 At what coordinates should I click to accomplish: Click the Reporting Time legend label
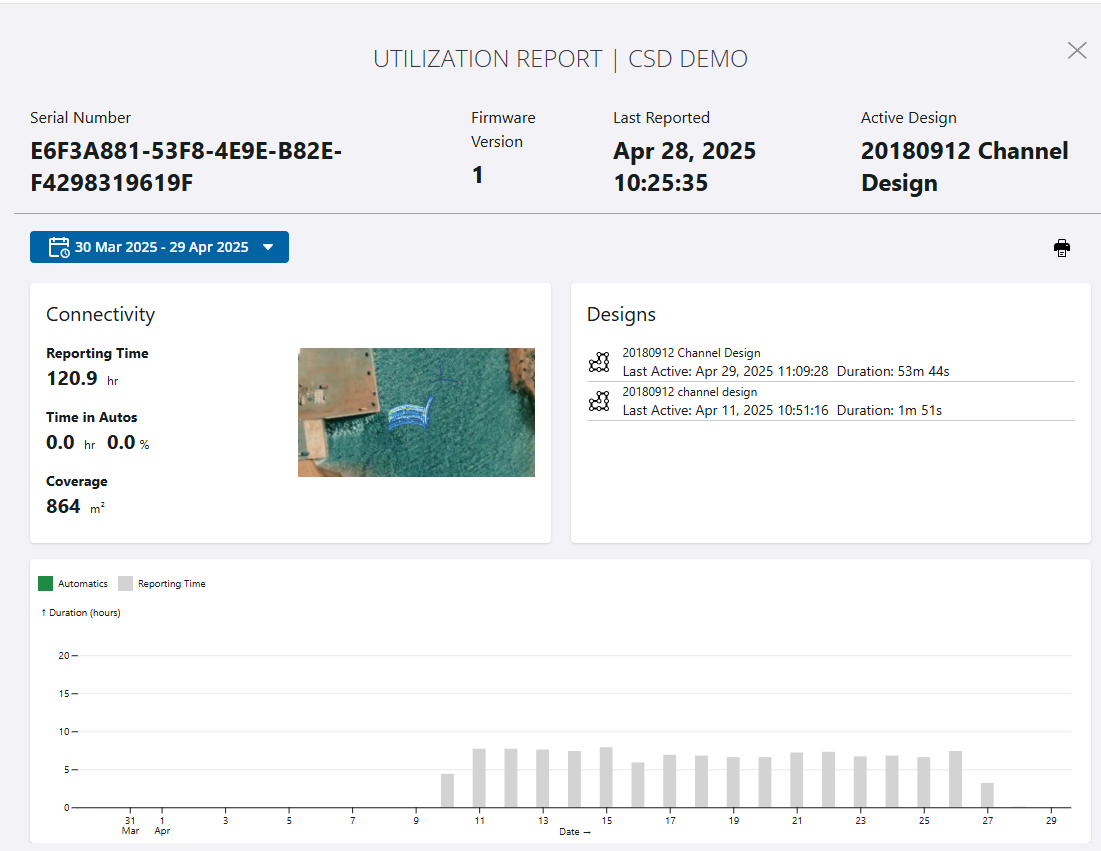(x=171, y=583)
